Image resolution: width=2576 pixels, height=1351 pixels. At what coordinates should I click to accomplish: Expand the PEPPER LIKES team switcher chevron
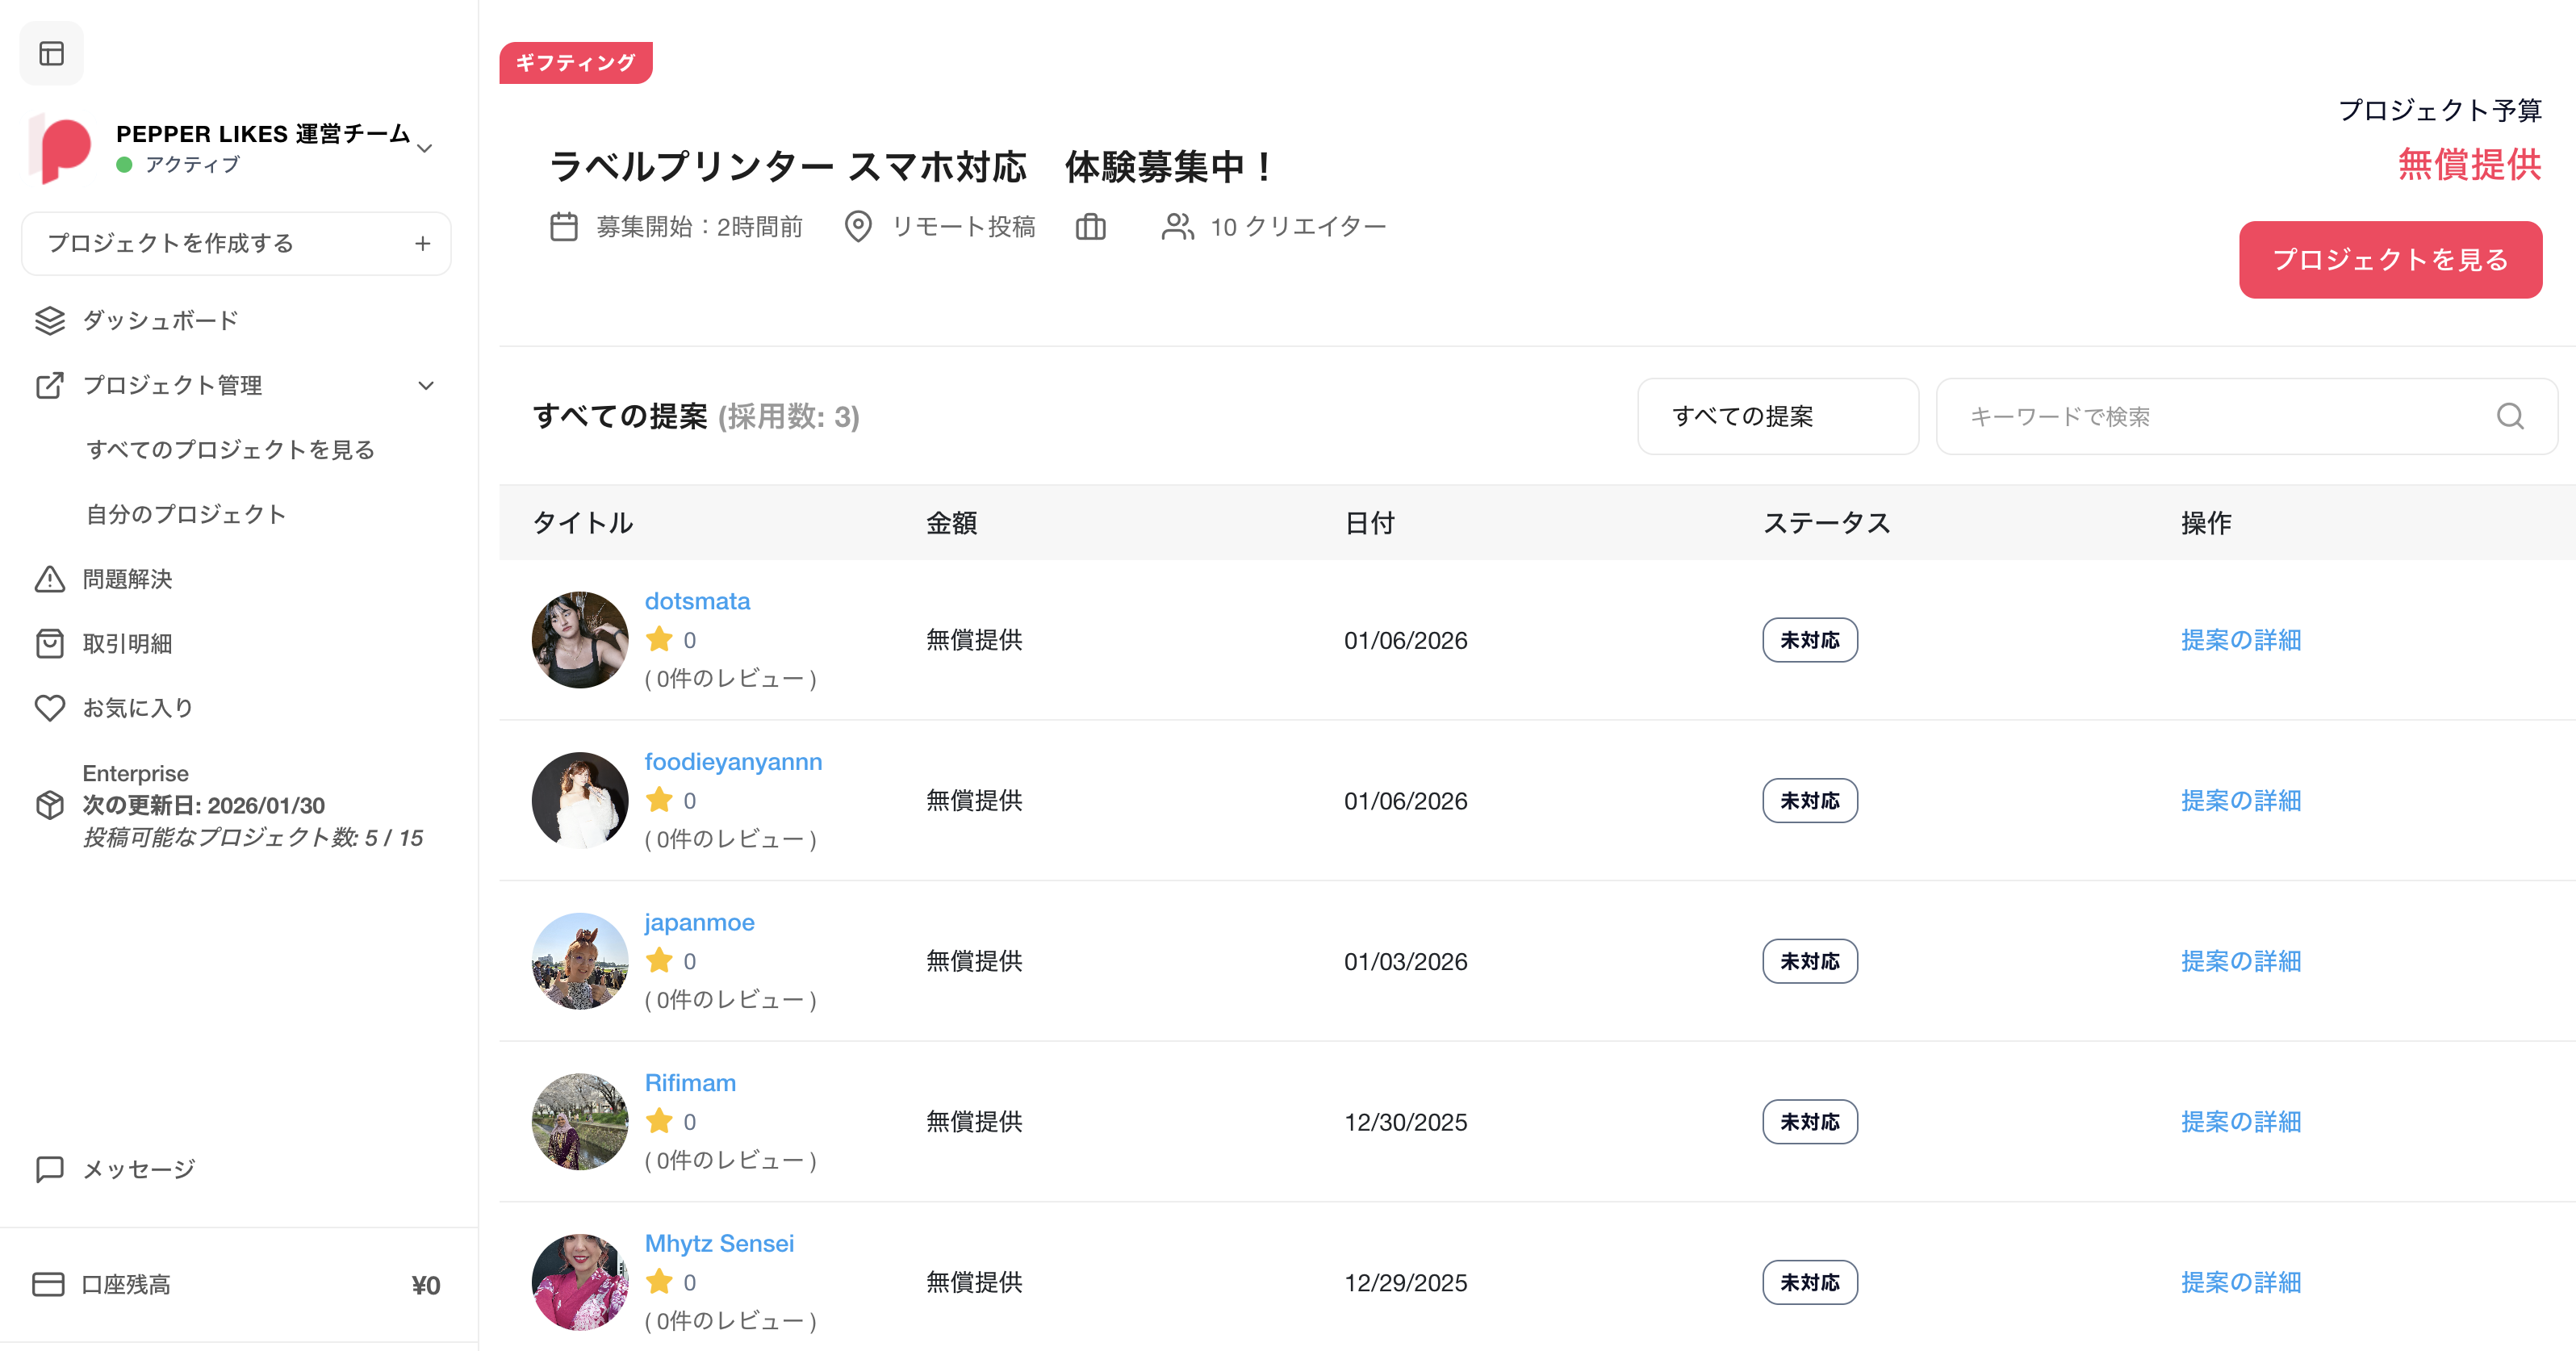point(425,149)
